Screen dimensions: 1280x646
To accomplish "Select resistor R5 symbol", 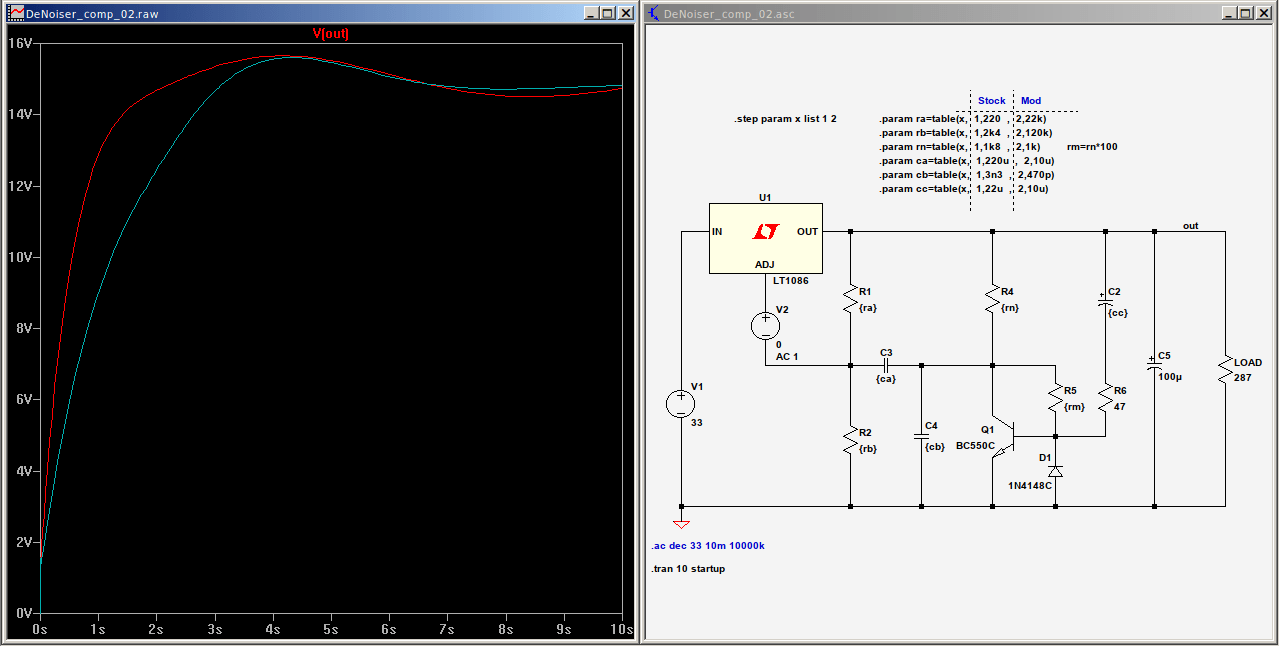I will (1055, 399).
